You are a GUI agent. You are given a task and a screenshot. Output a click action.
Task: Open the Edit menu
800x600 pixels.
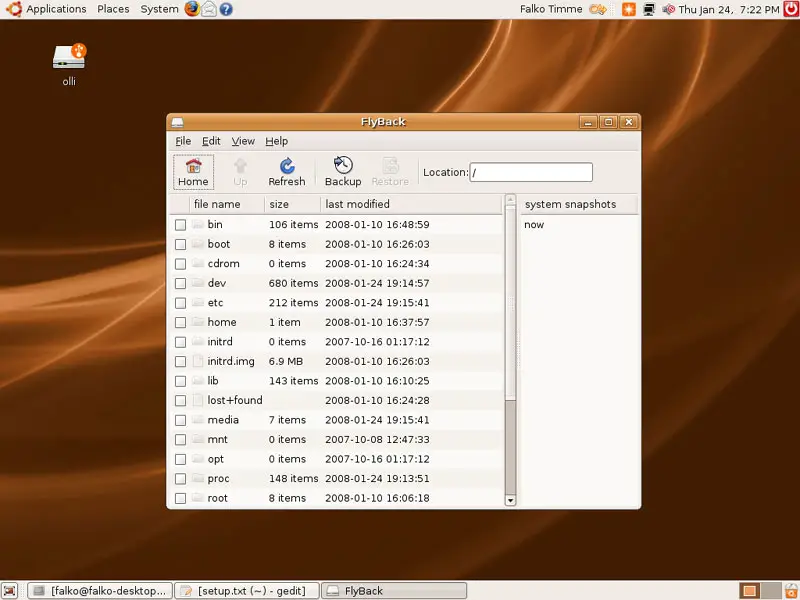(x=211, y=141)
